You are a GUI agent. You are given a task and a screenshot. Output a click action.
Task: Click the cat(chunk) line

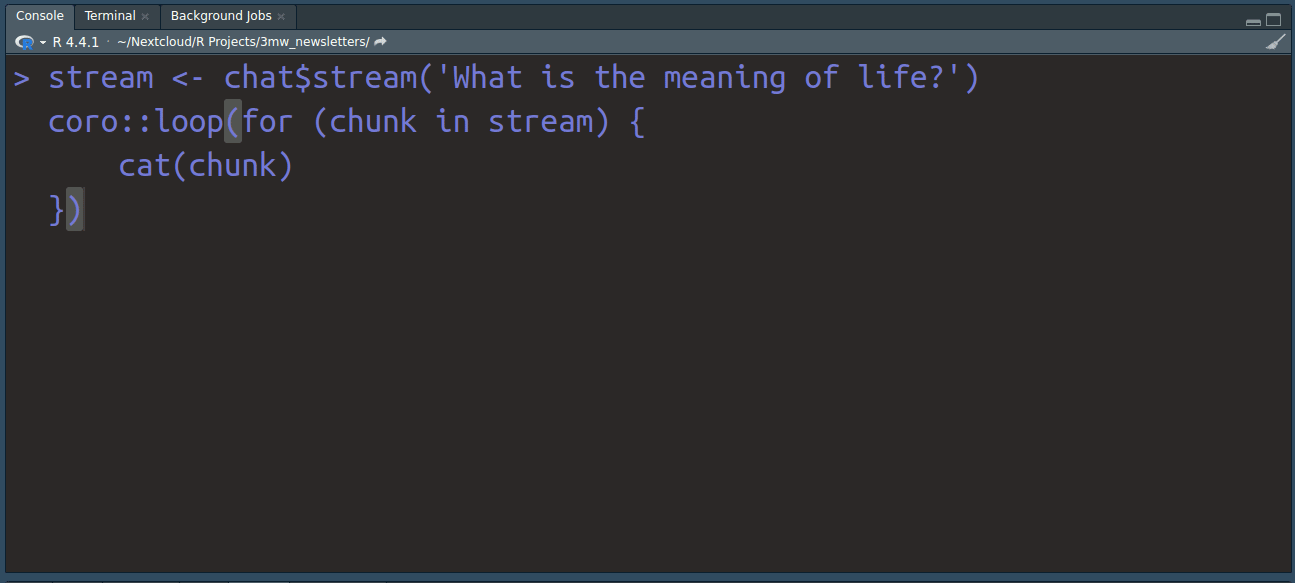(x=206, y=165)
